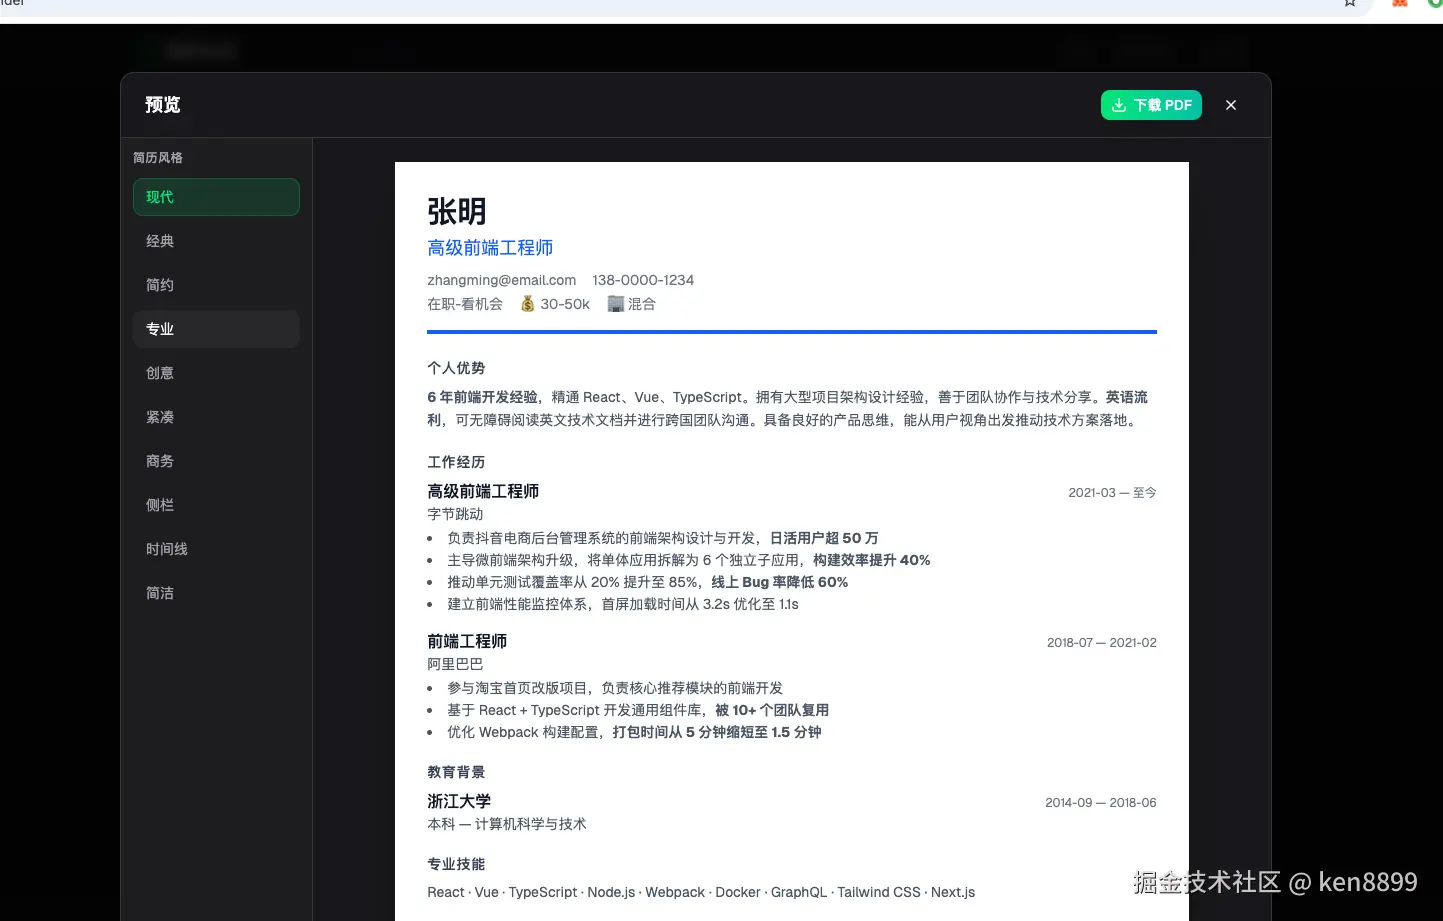
Task: Click the bullet about 被 10+ 个团队复用
Action: click(638, 710)
